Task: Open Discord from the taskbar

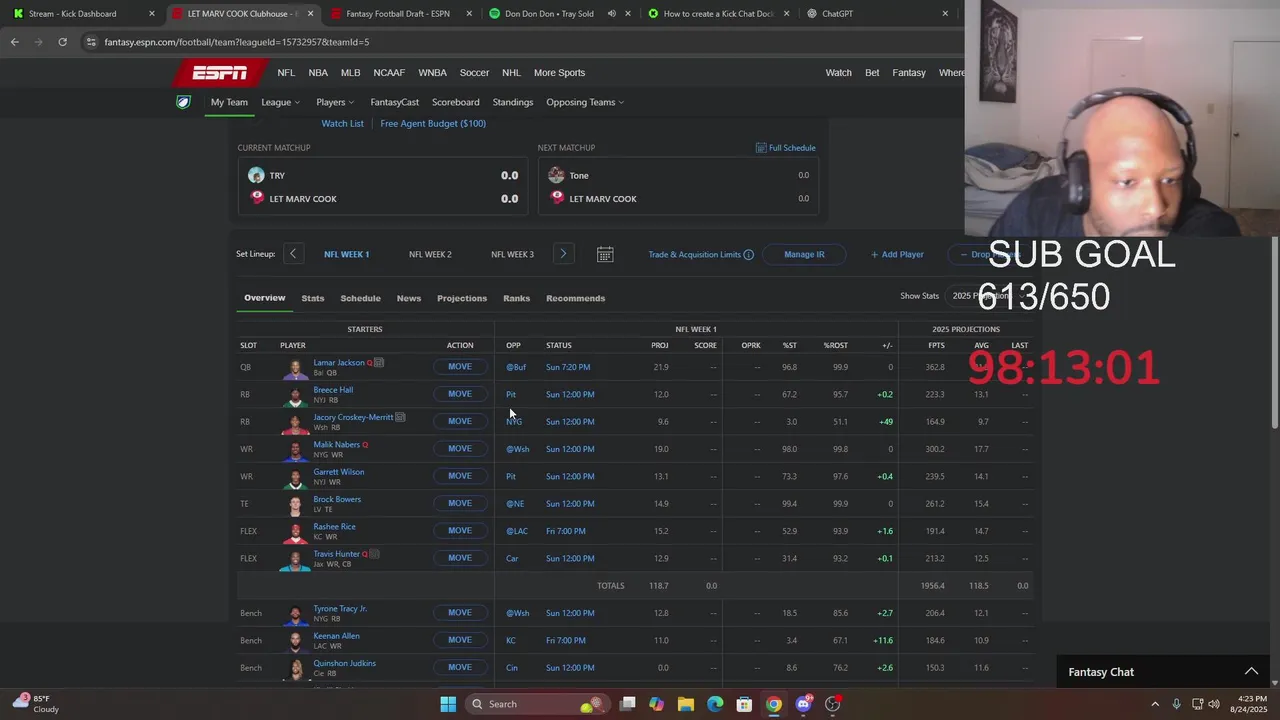Action: (803, 704)
